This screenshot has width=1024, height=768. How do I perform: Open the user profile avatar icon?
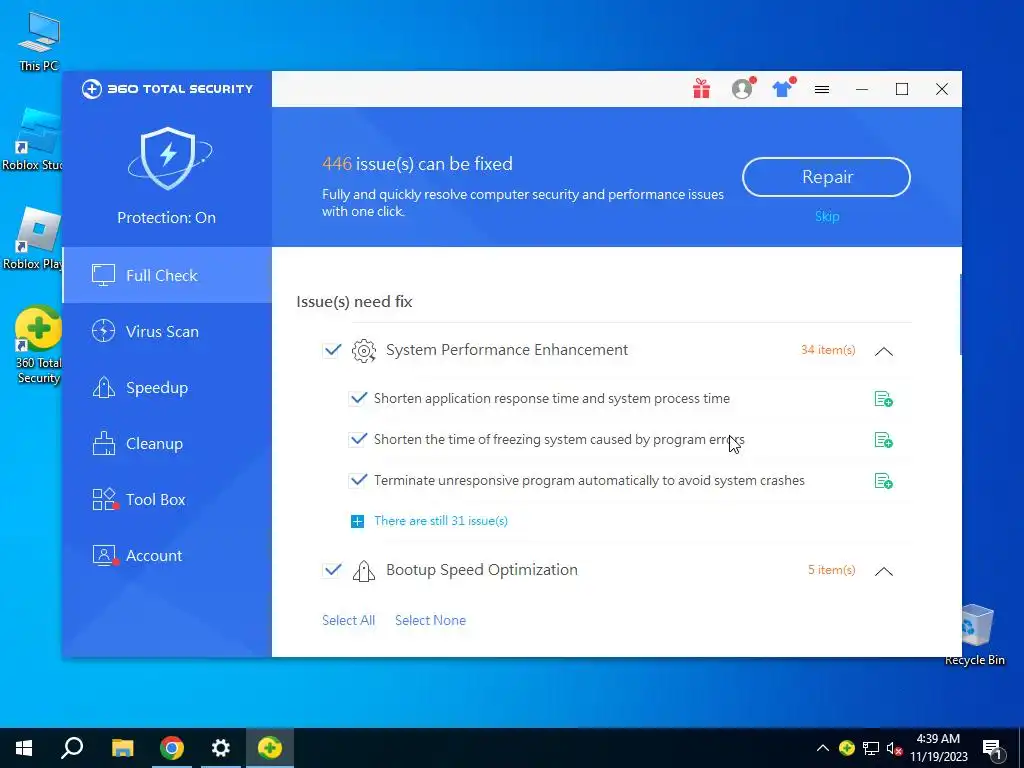pos(742,89)
